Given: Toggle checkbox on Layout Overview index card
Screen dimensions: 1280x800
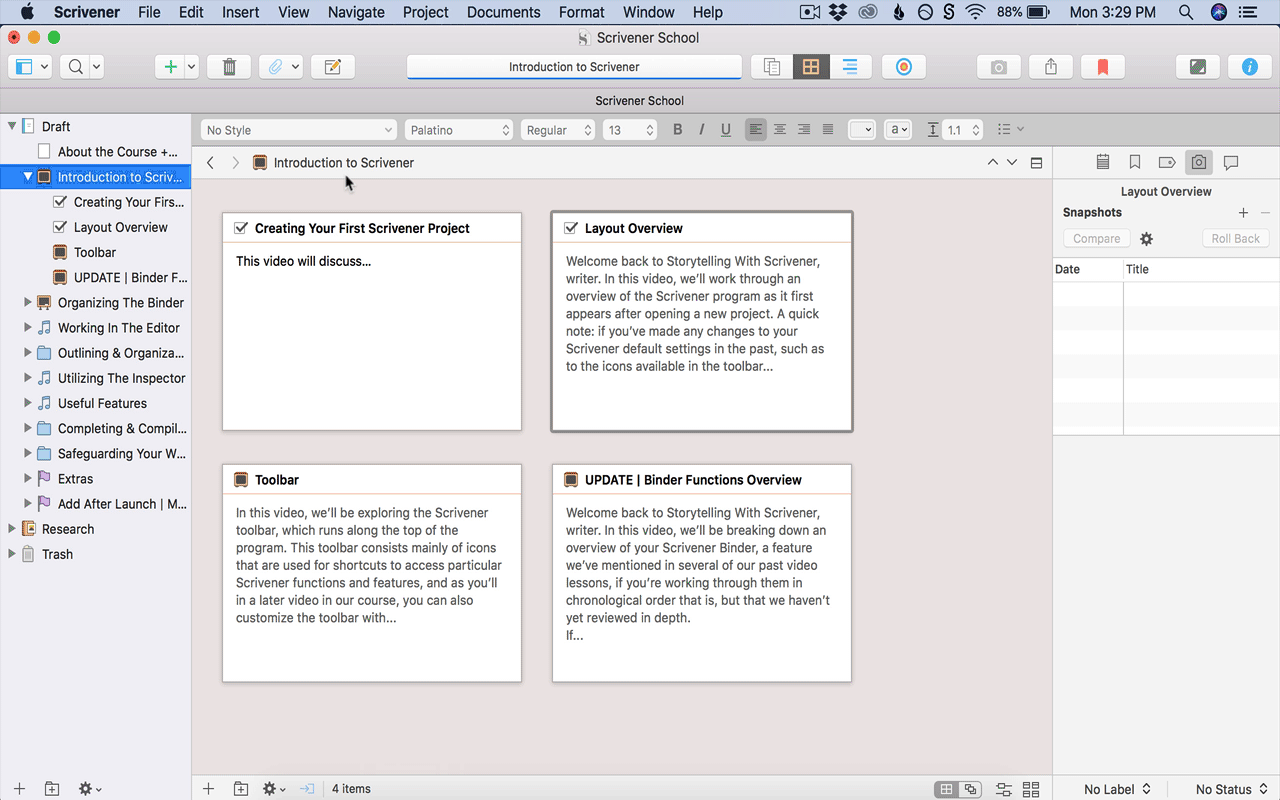Looking at the screenshot, I should coord(571,228).
